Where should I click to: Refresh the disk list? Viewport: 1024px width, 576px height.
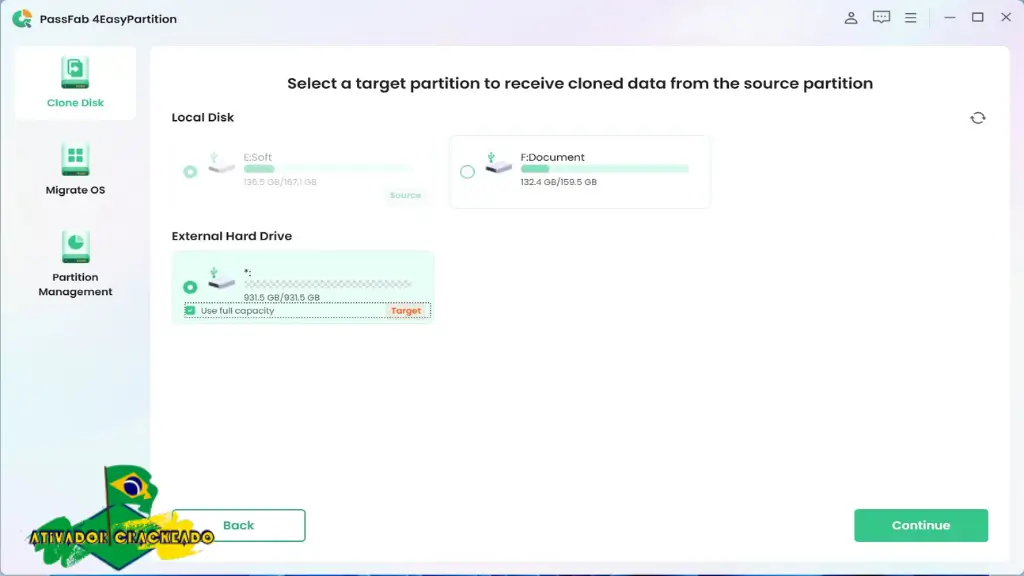point(977,118)
